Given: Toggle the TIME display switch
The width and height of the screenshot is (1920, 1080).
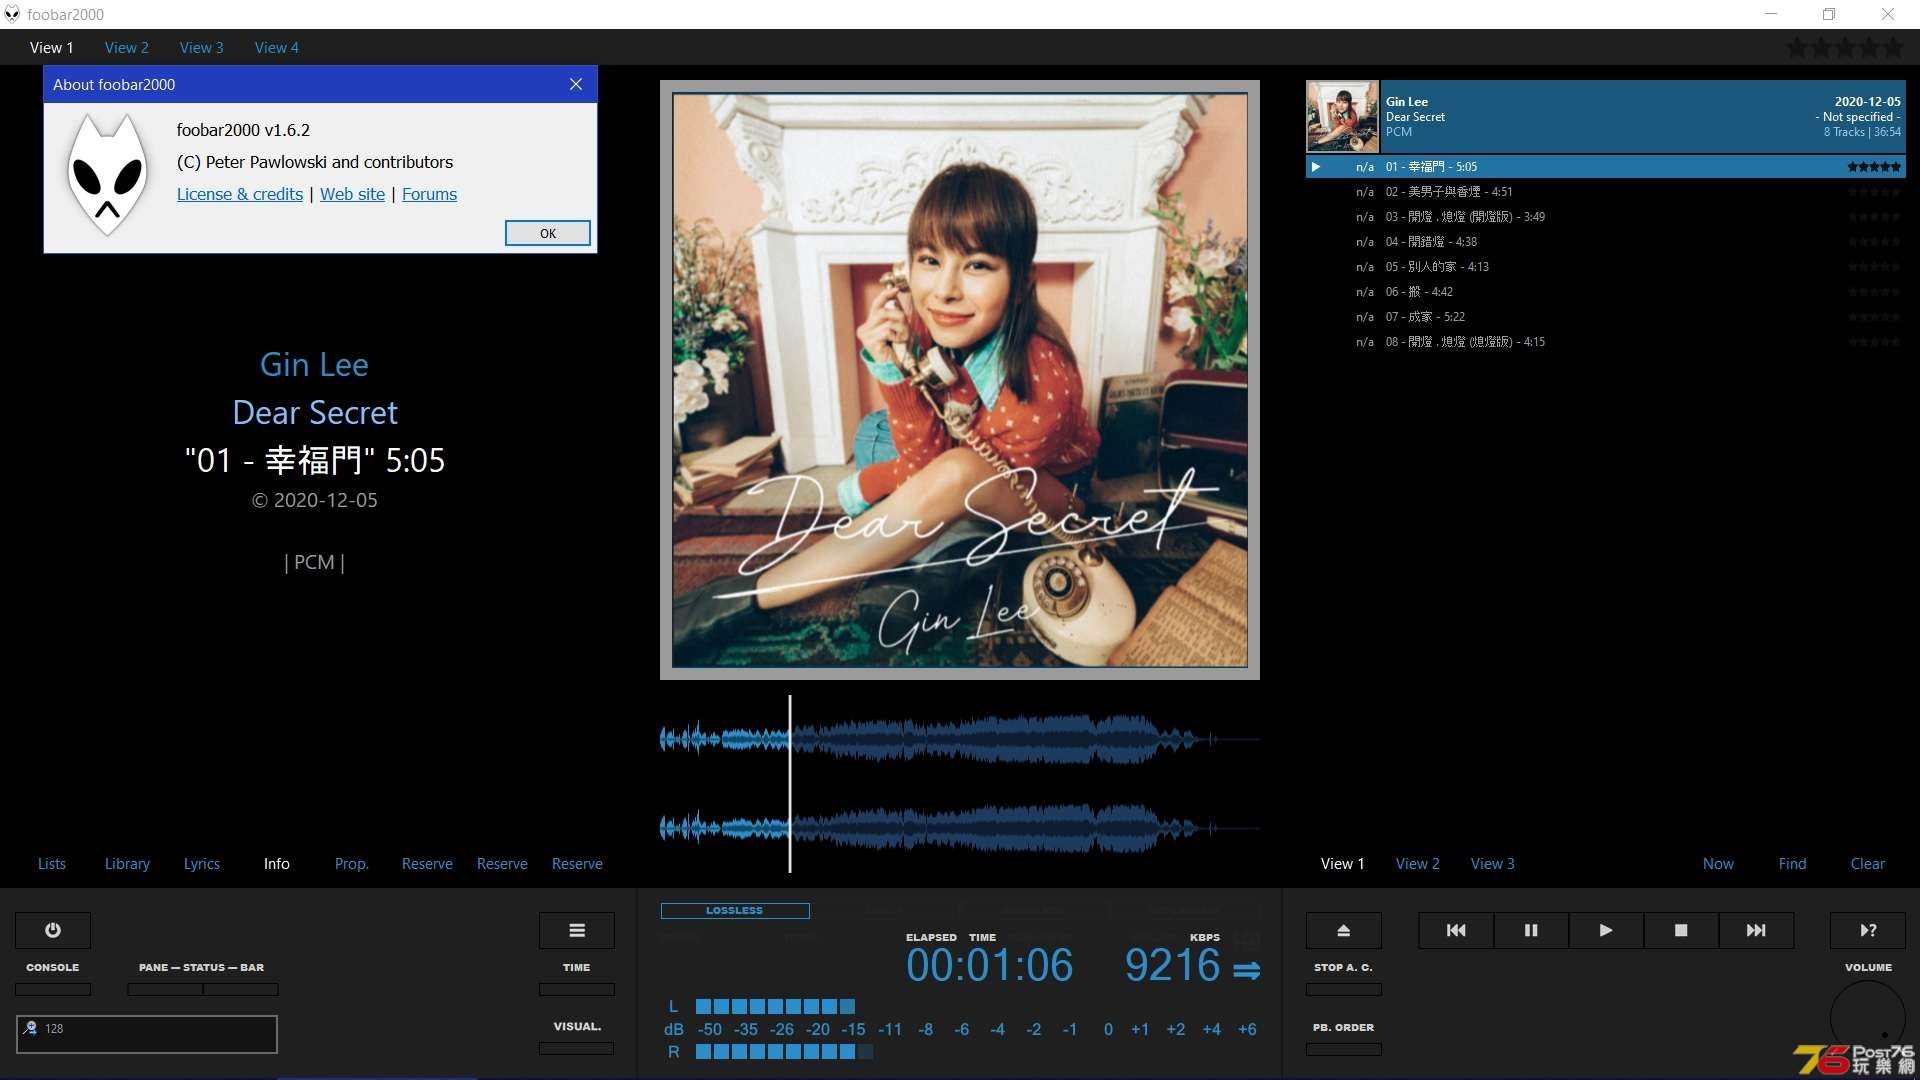Looking at the screenshot, I should click(x=577, y=989).
